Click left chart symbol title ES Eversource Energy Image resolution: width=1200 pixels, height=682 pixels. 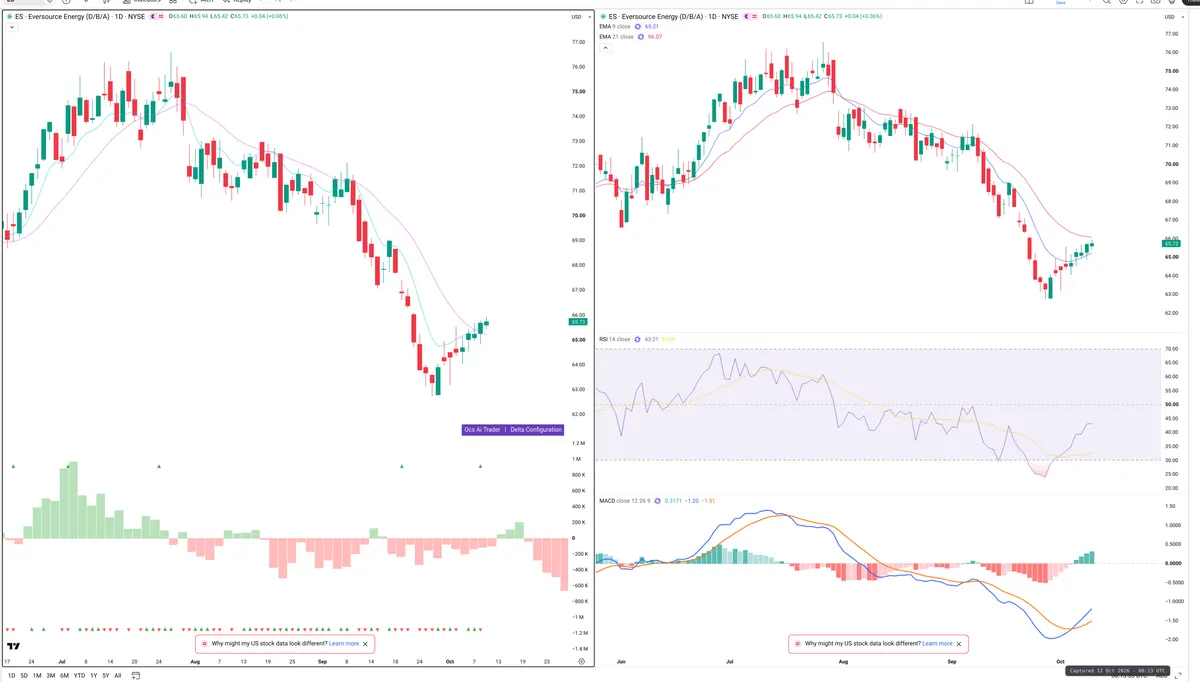[80, 16]
